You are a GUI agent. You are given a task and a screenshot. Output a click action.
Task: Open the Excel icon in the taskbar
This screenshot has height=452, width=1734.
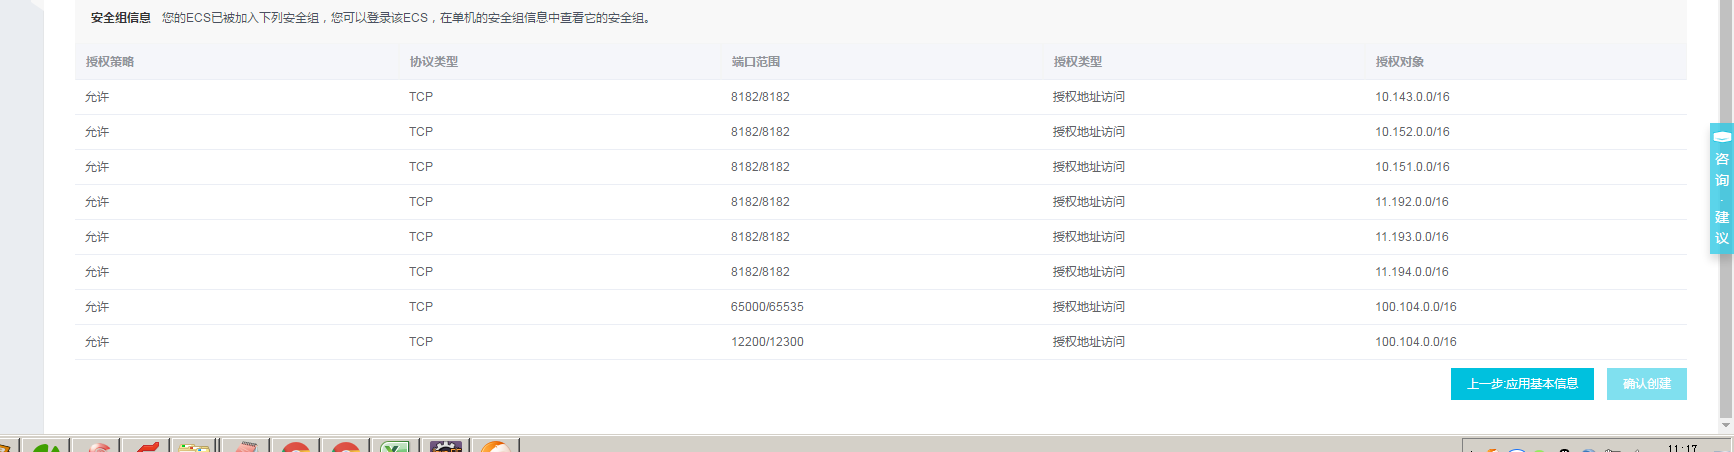click(394, 446)
